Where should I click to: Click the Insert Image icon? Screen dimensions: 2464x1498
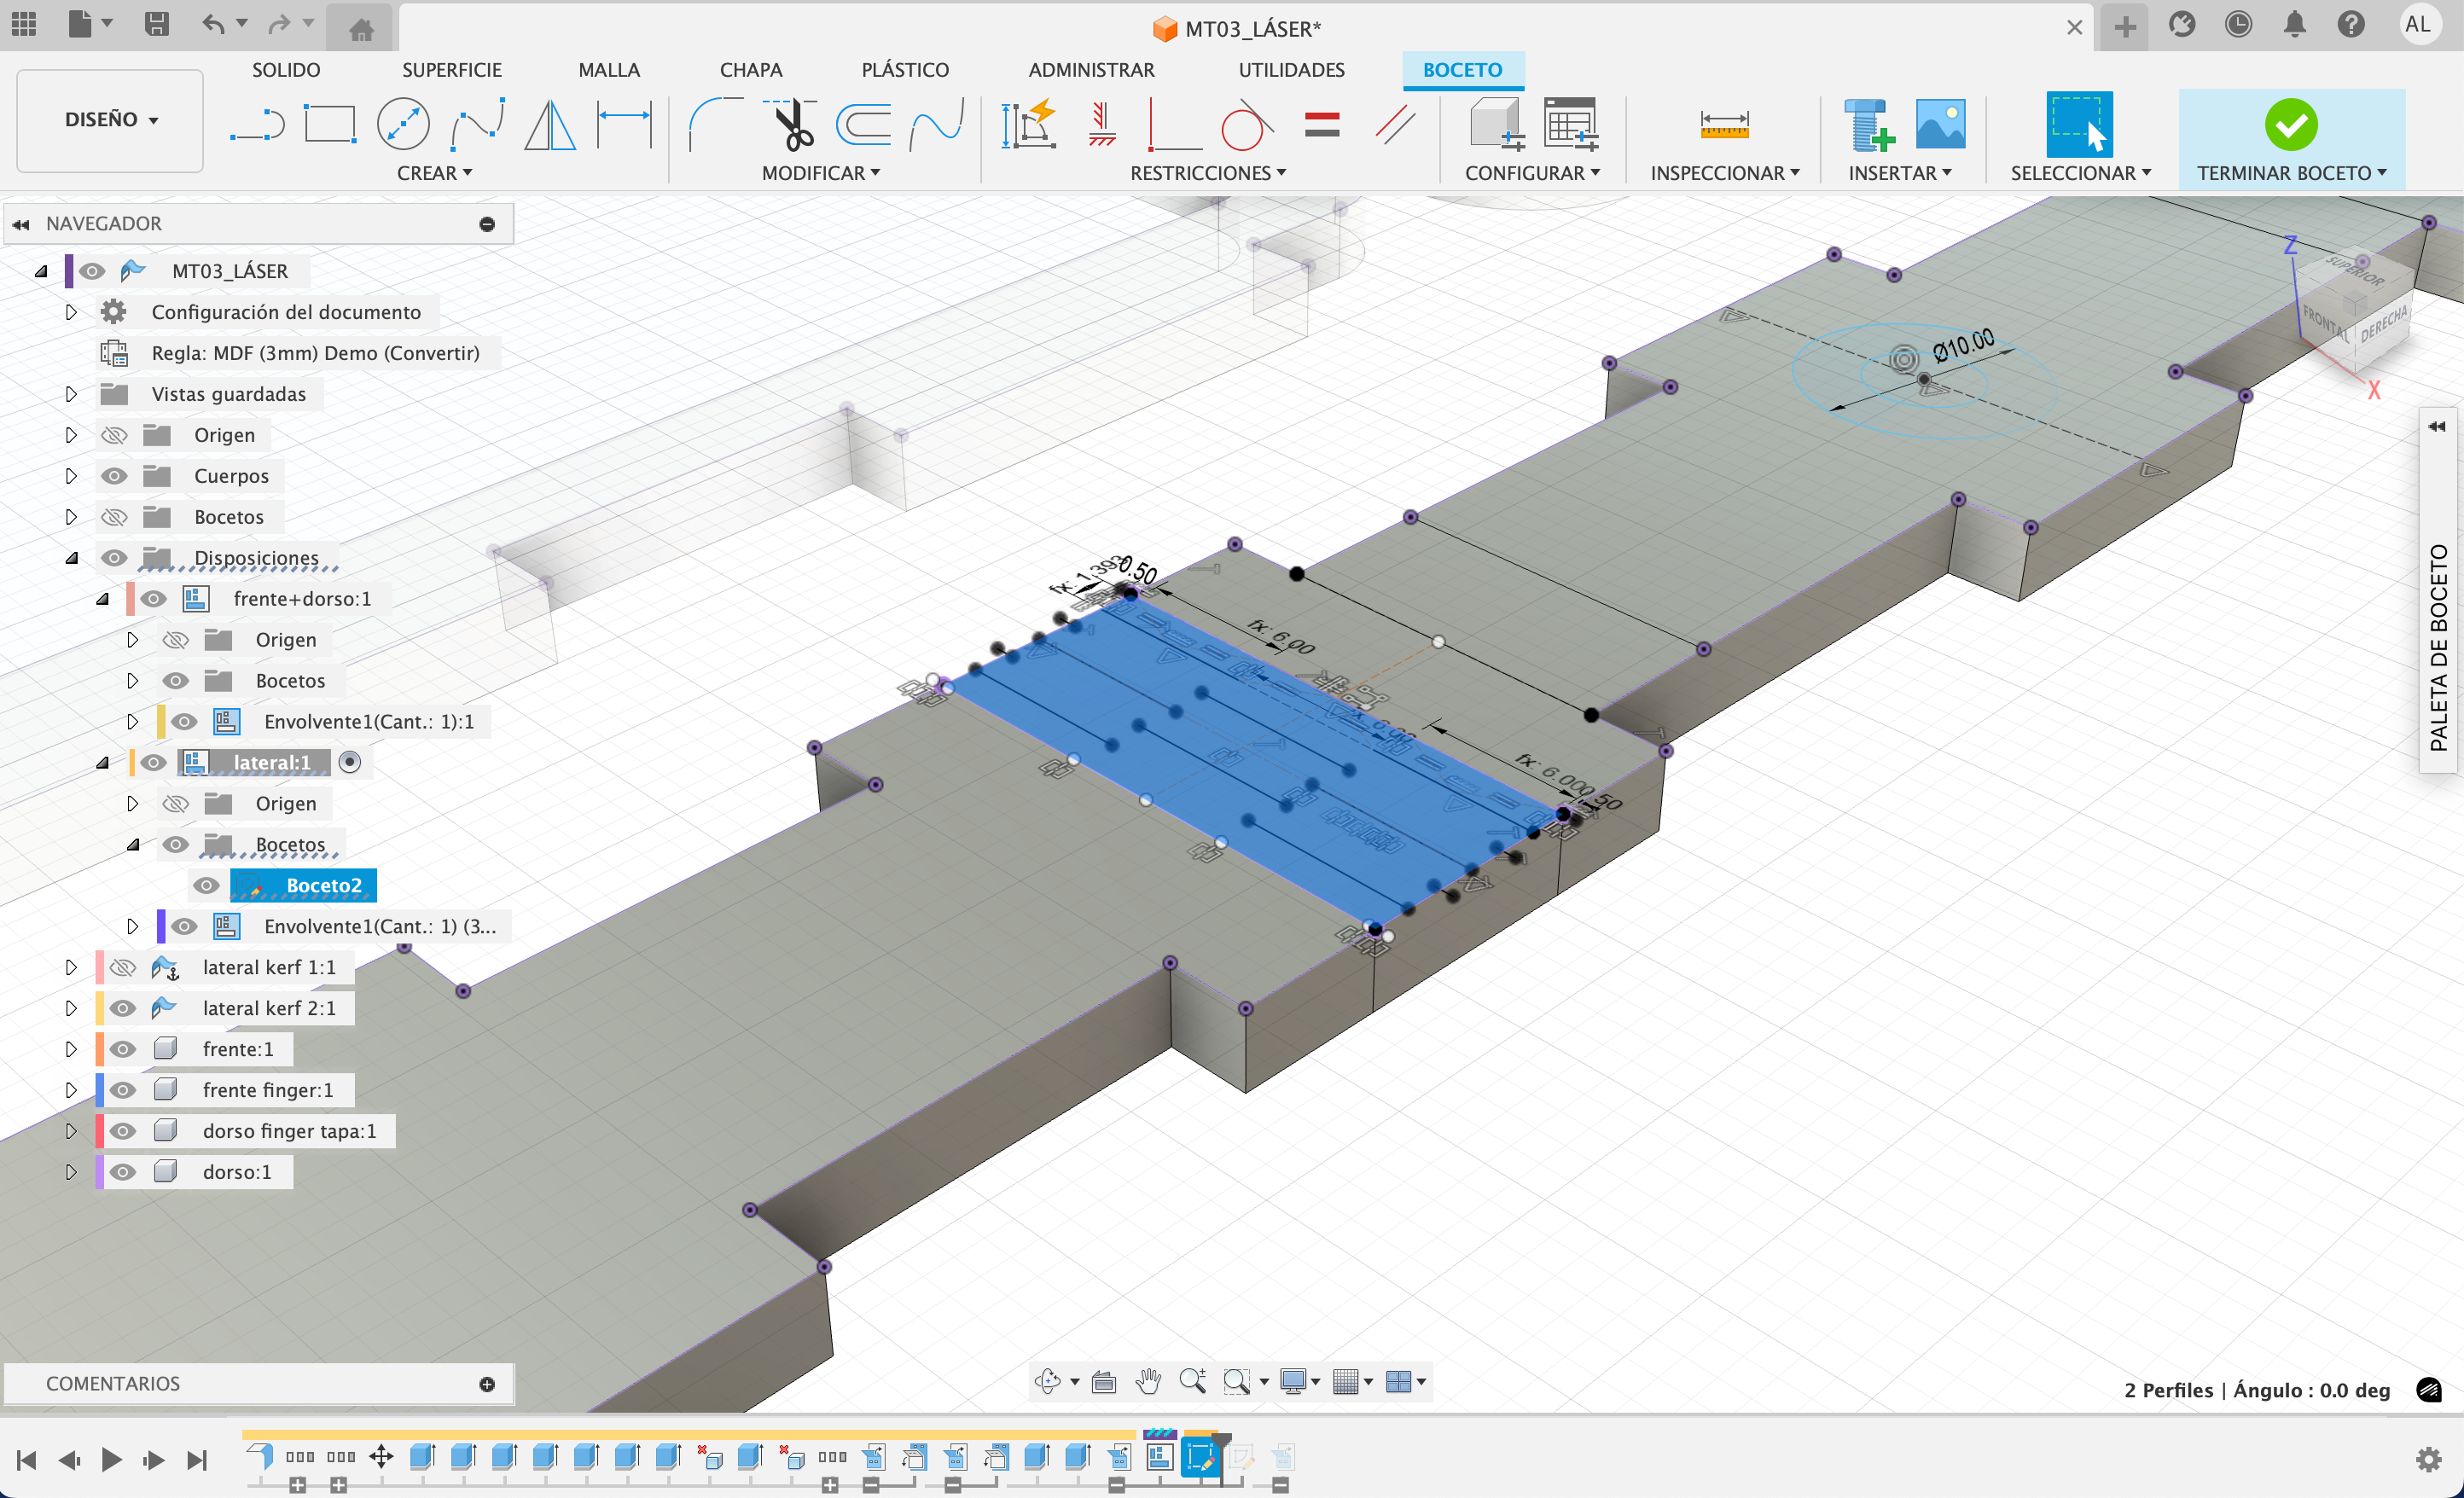[x=1939, y=125]
